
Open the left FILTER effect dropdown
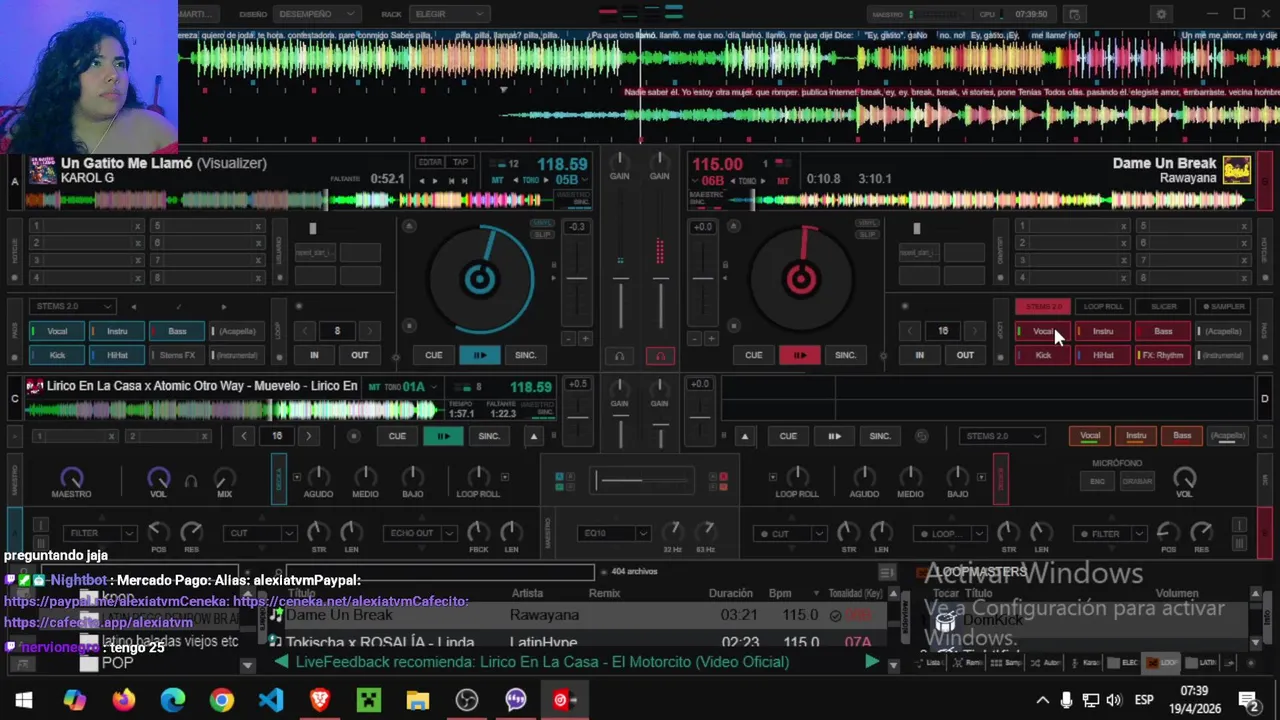[98, 533]
